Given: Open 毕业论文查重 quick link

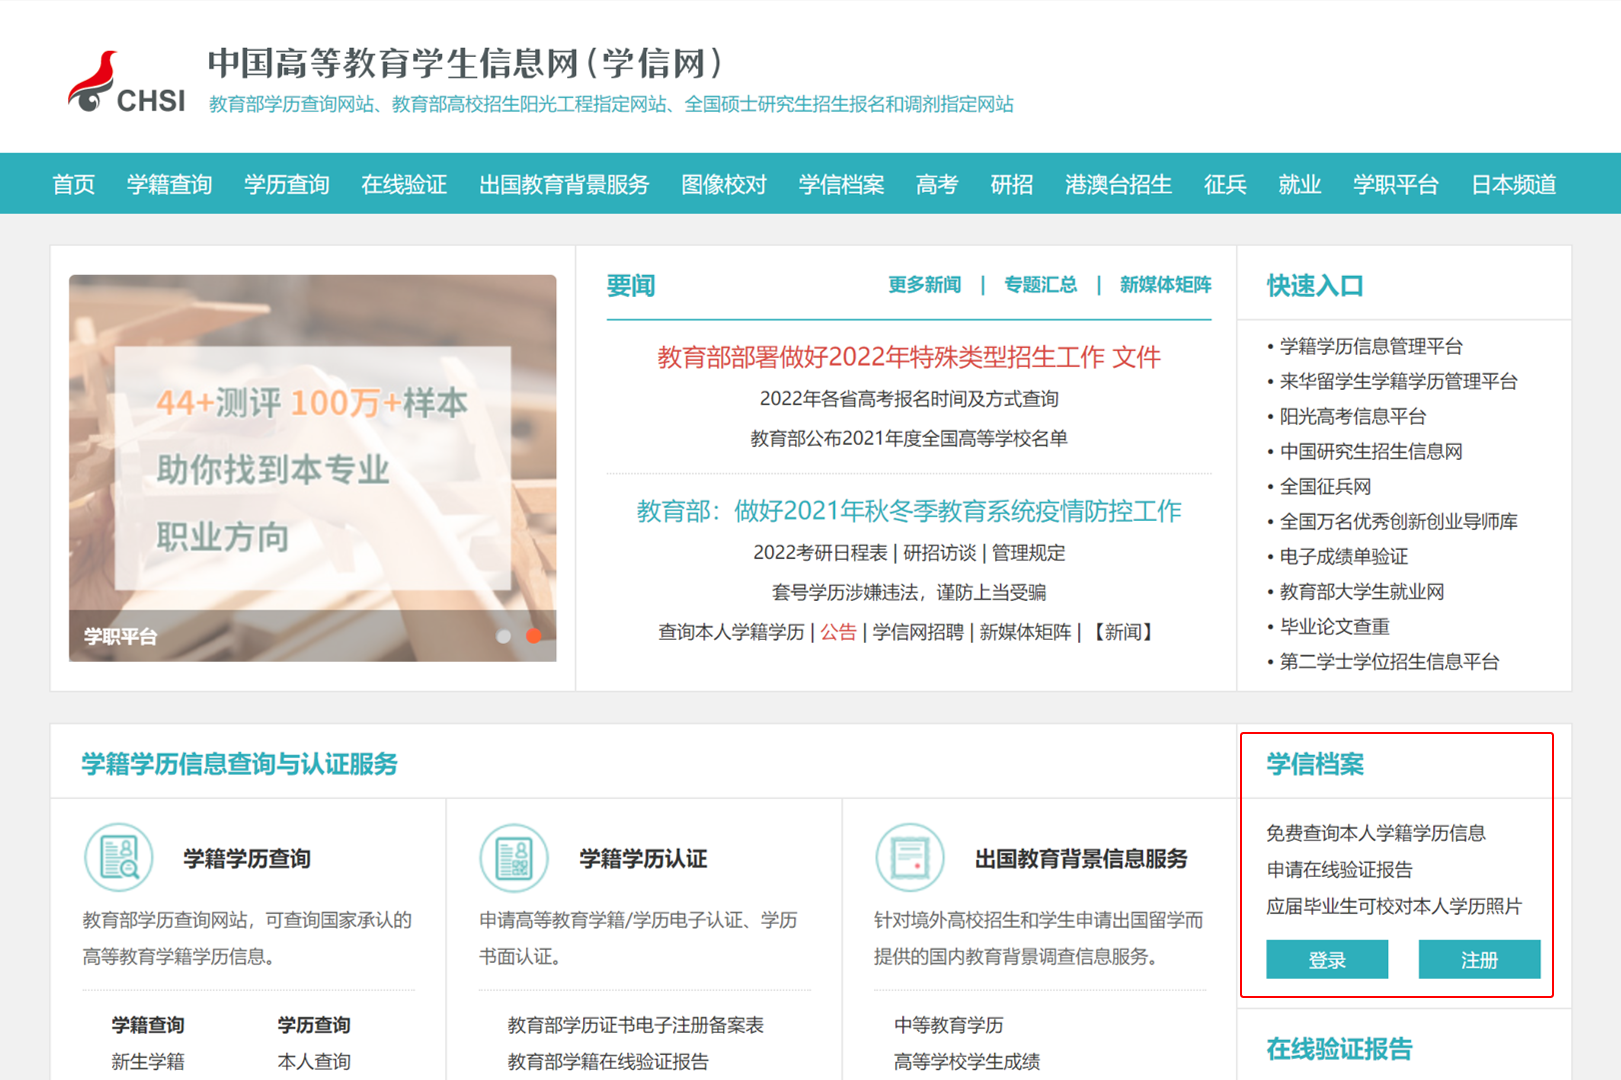Looking at the screenshot, I should coord(1335,626).
